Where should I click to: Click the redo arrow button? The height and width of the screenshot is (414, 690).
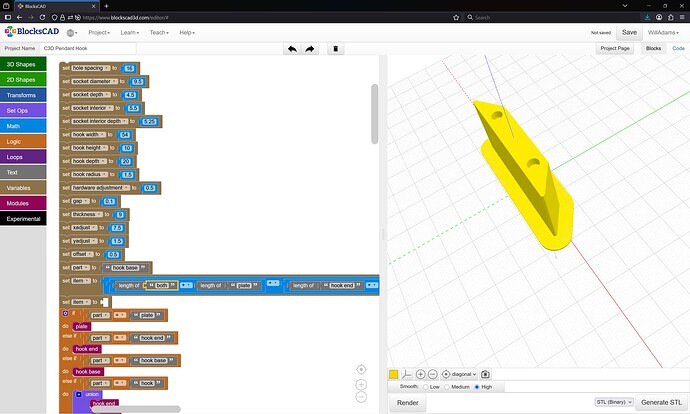pyautogui.click(x=309, y=48)
